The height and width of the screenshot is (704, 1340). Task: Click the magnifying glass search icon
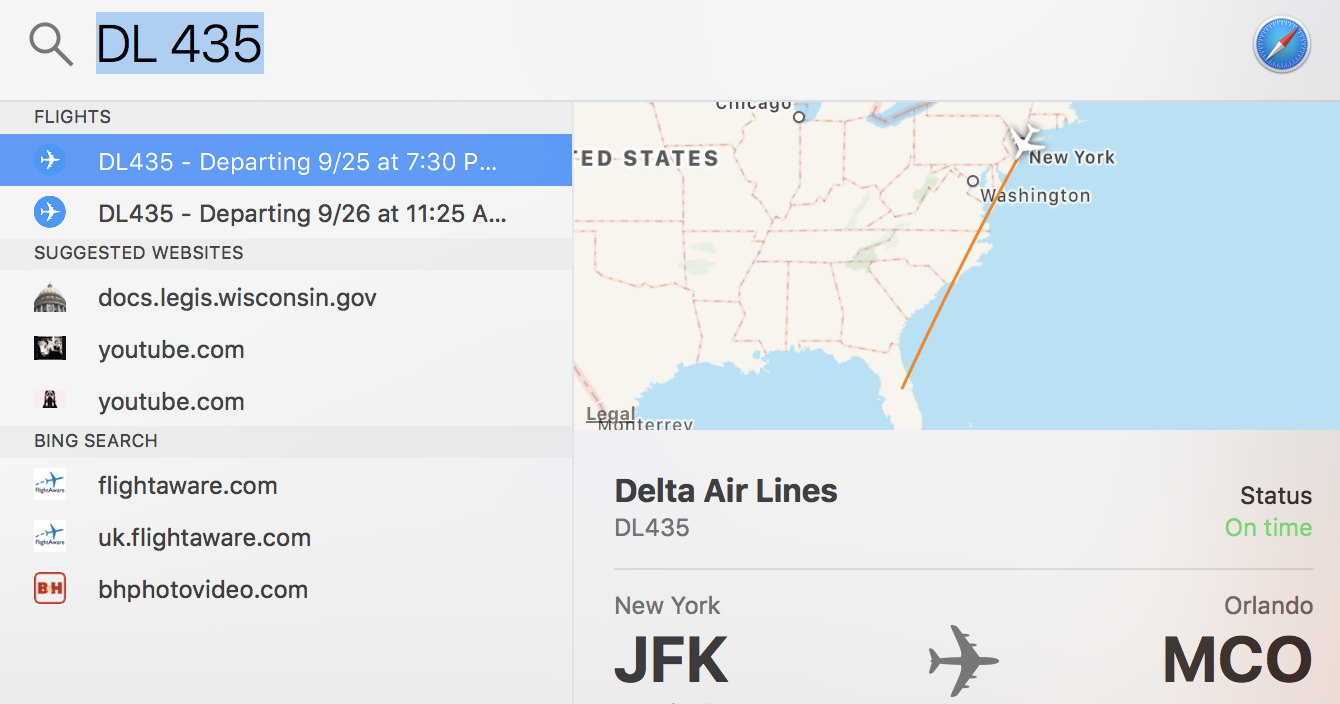click(x=50, y=44)
